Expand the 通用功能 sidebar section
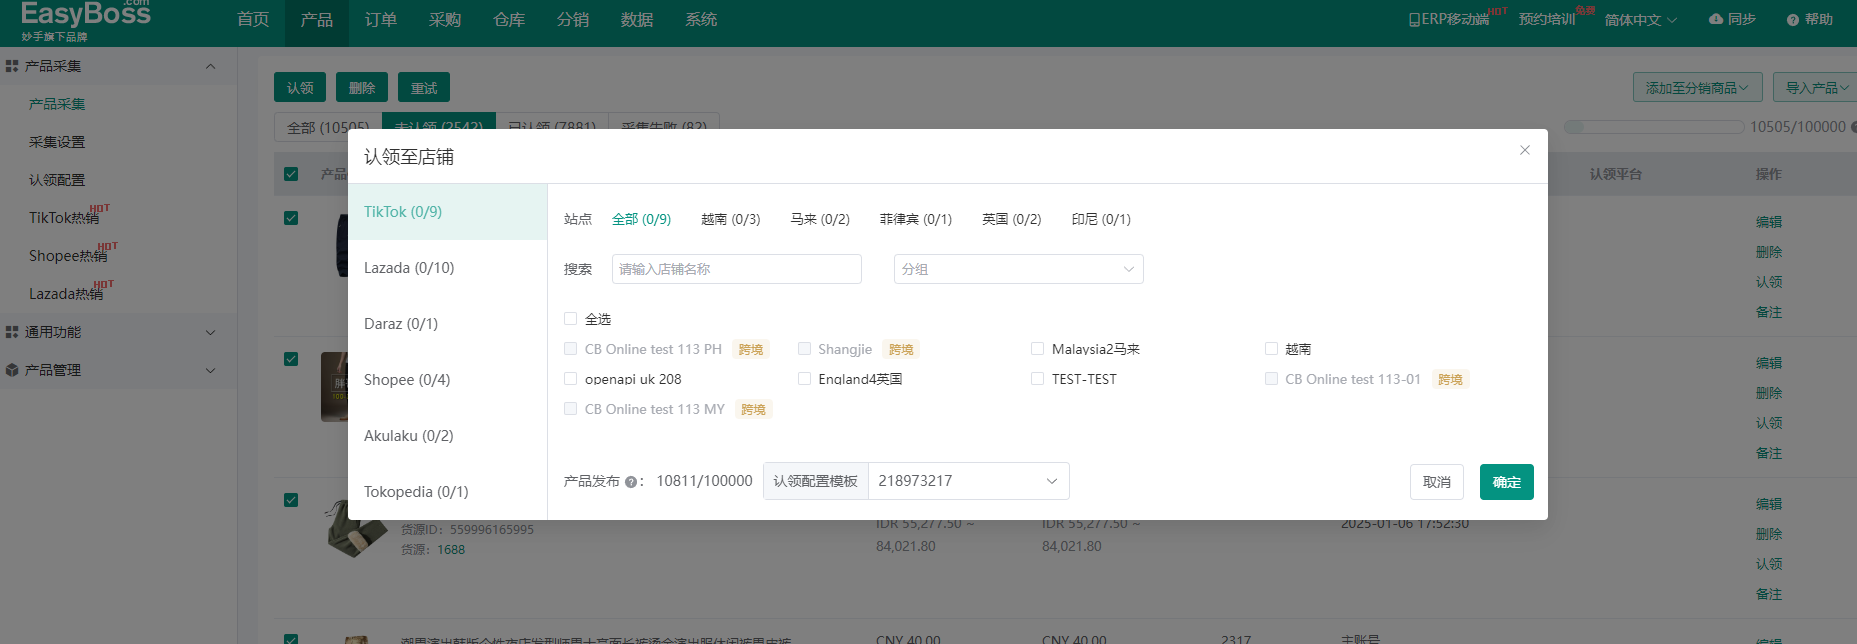 point(210,332)
